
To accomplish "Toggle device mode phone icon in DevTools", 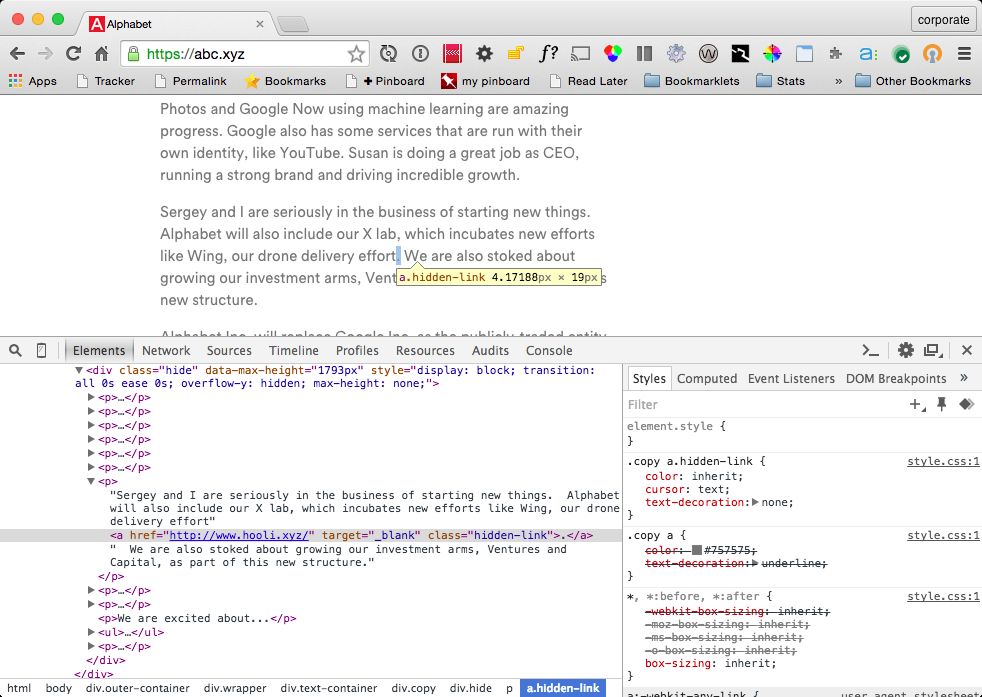I will click(x=42, y=351).
